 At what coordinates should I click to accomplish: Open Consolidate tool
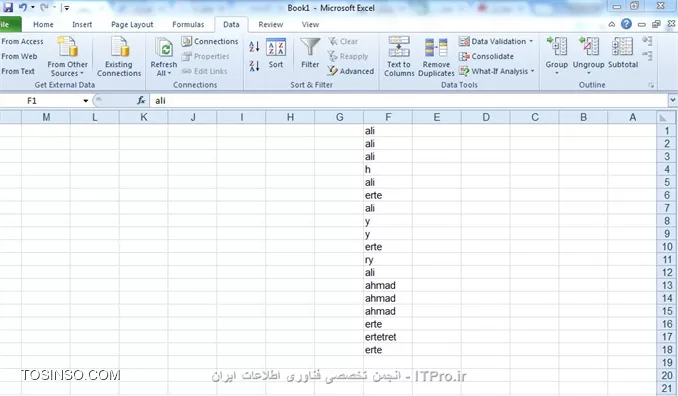(486, 56)
